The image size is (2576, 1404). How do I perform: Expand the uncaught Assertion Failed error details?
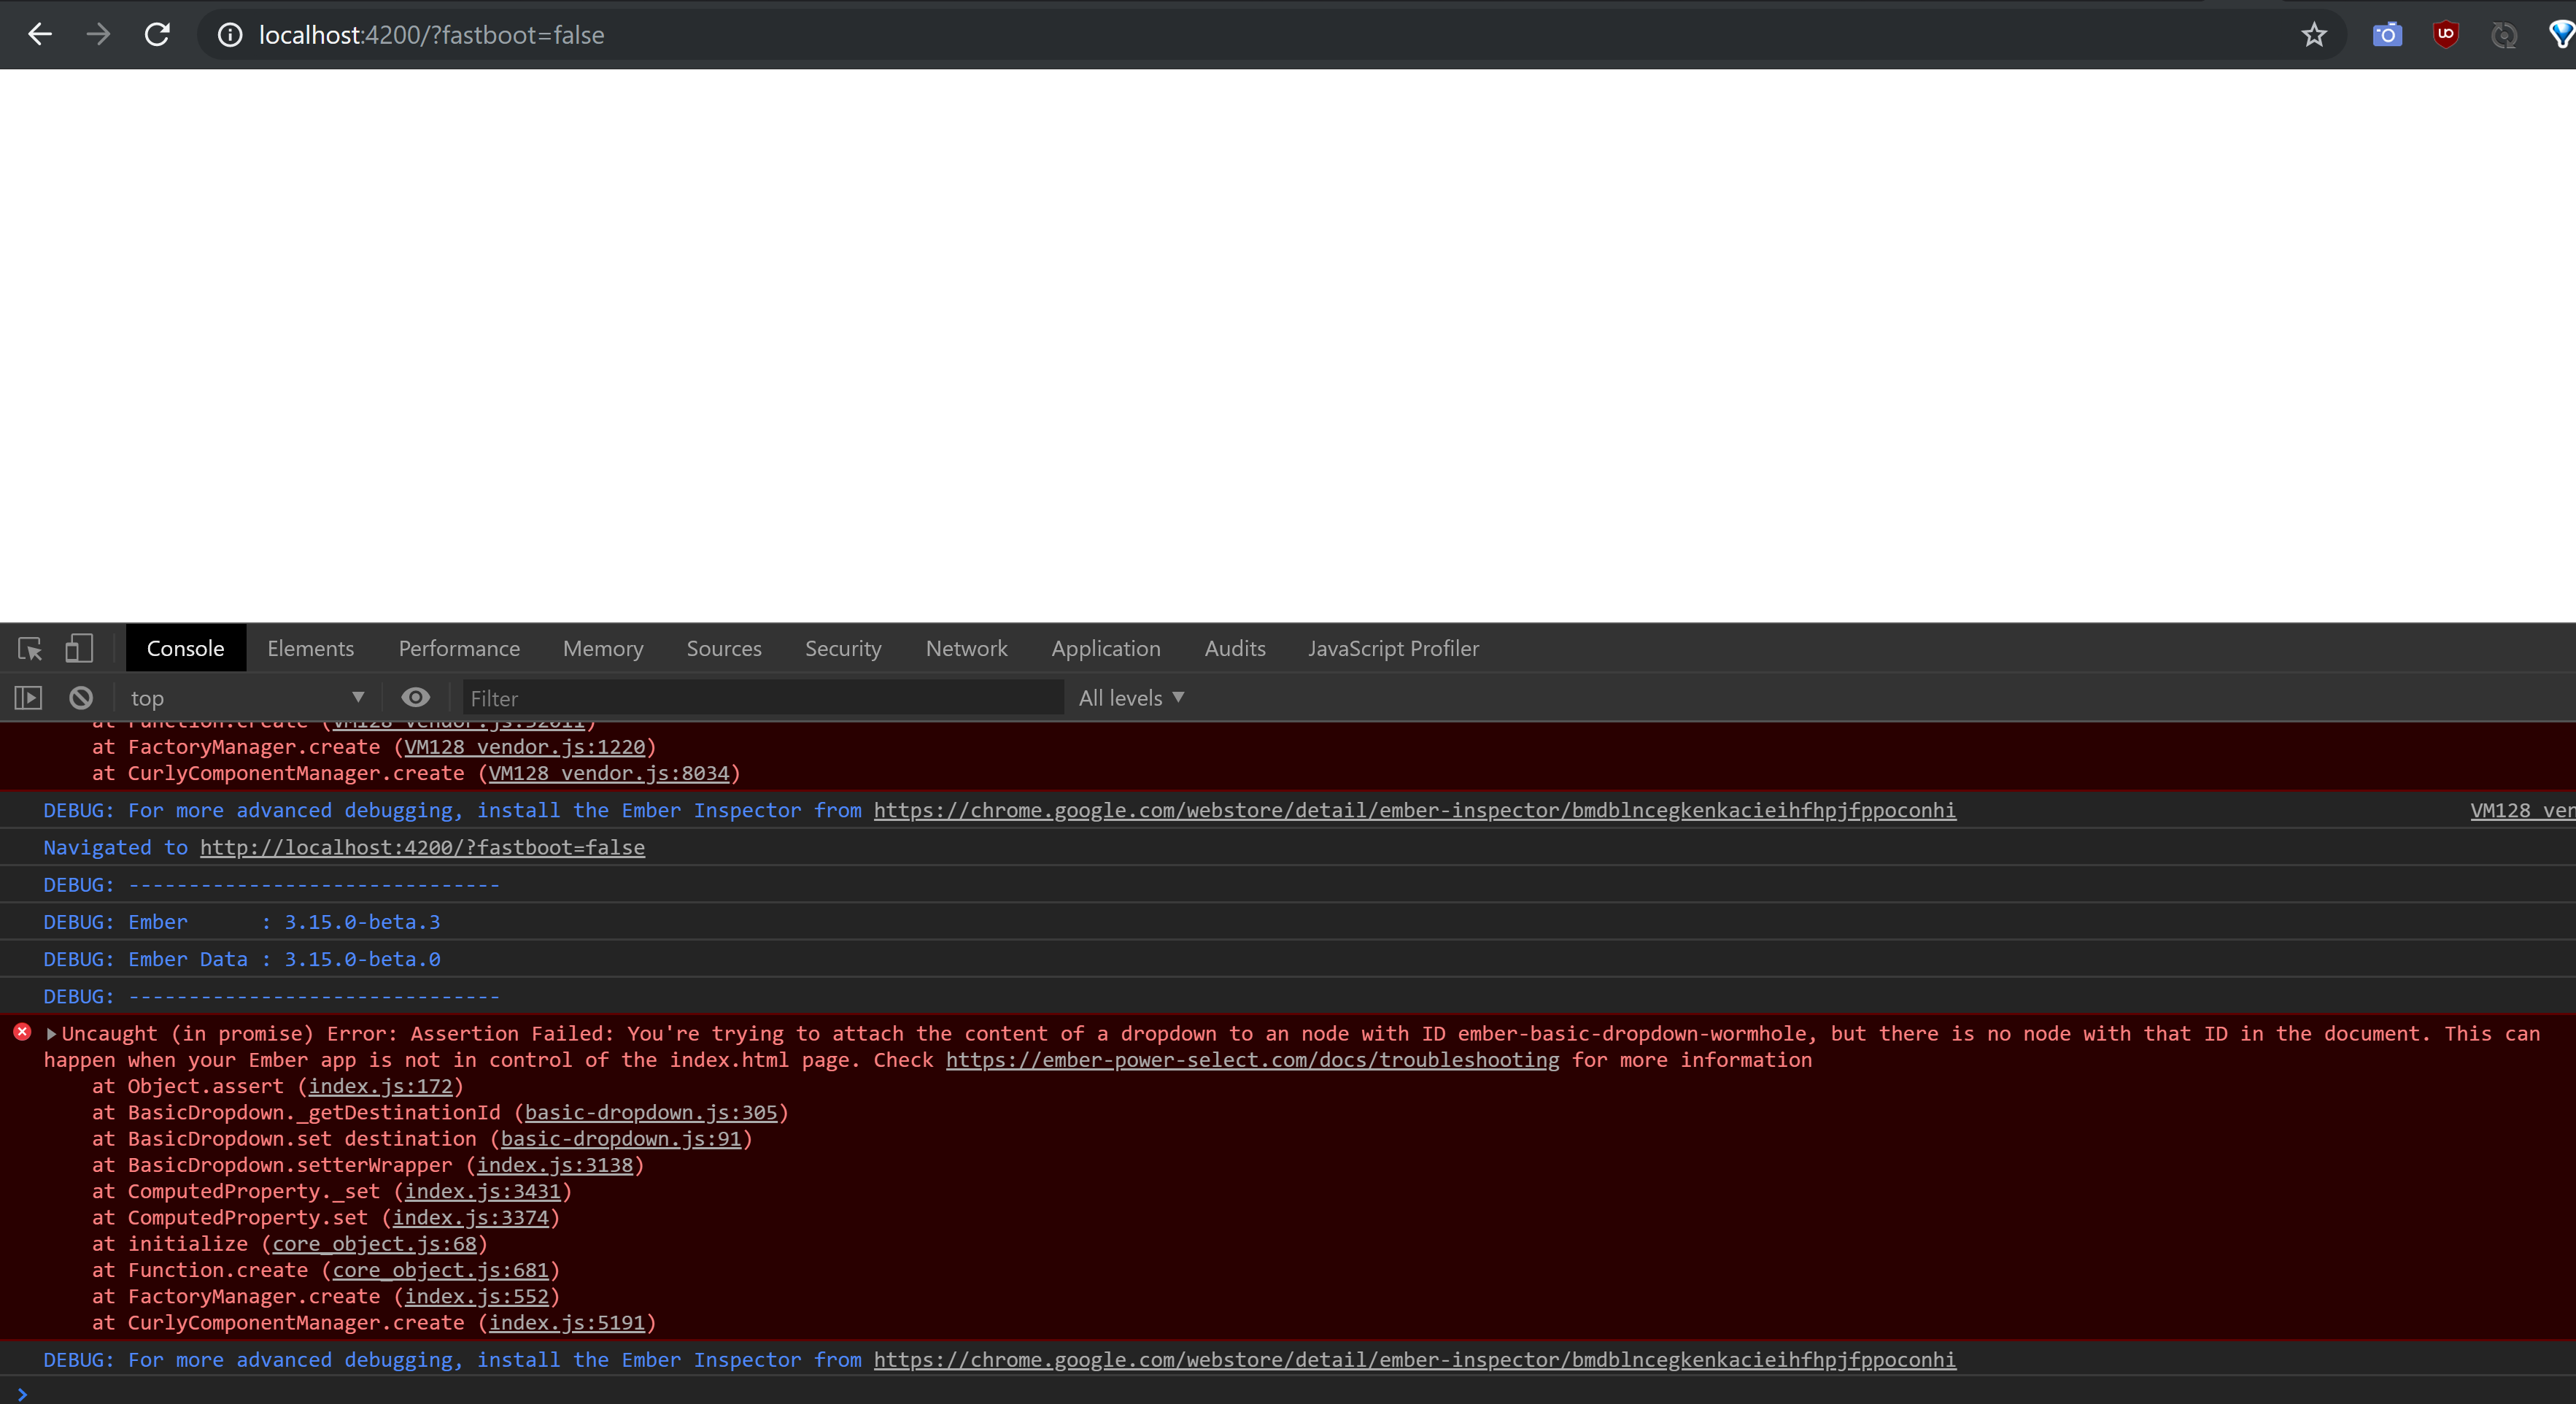point(51,1034)
